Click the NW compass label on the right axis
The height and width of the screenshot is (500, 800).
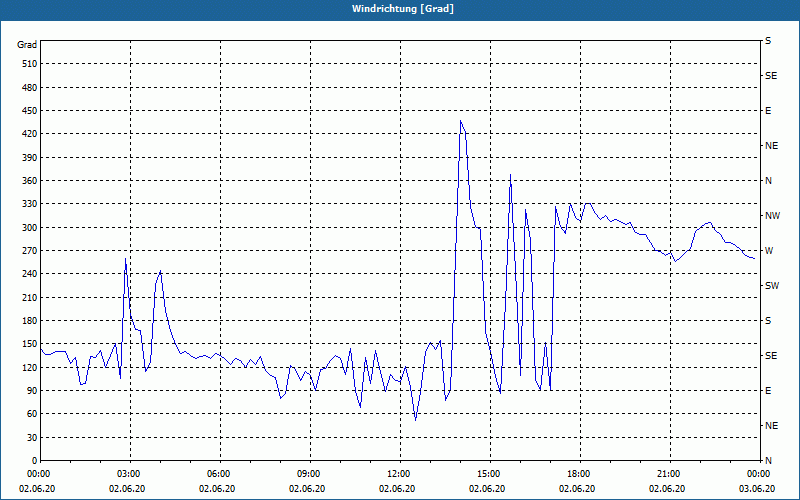pos(772,216)
